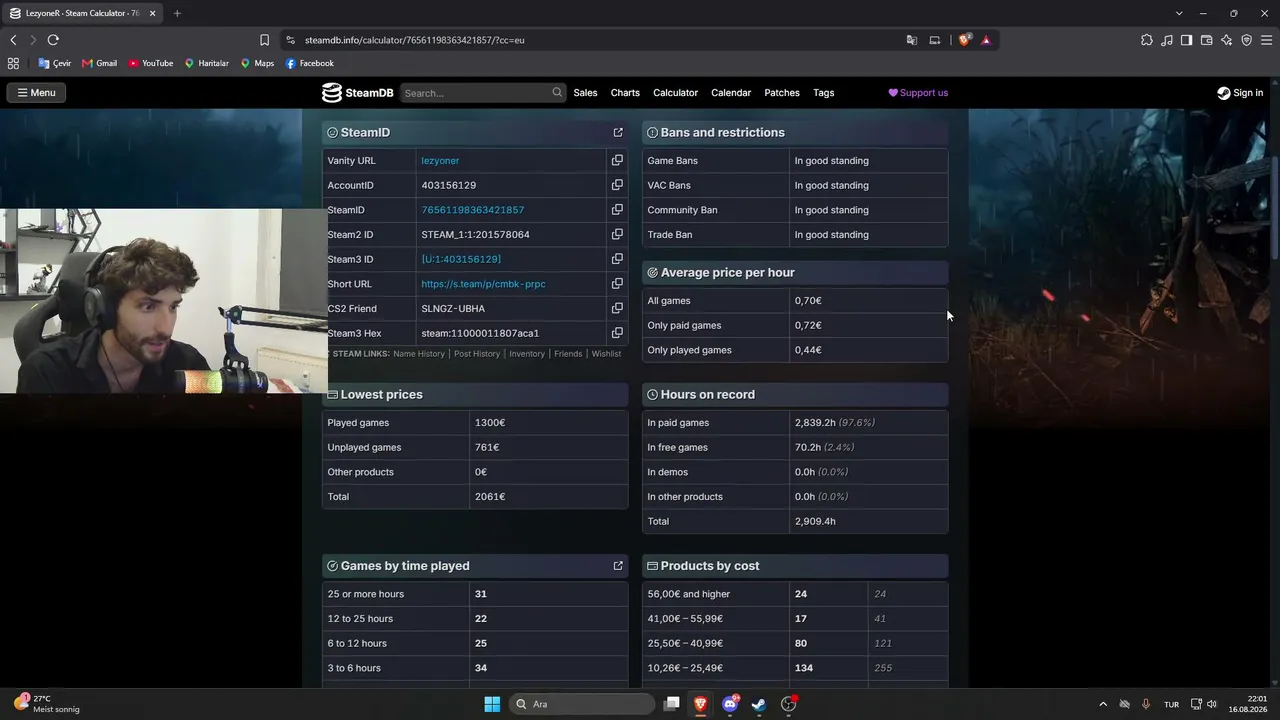
Task: Open the Brave Wallet icon
Action: point(1206,40)
